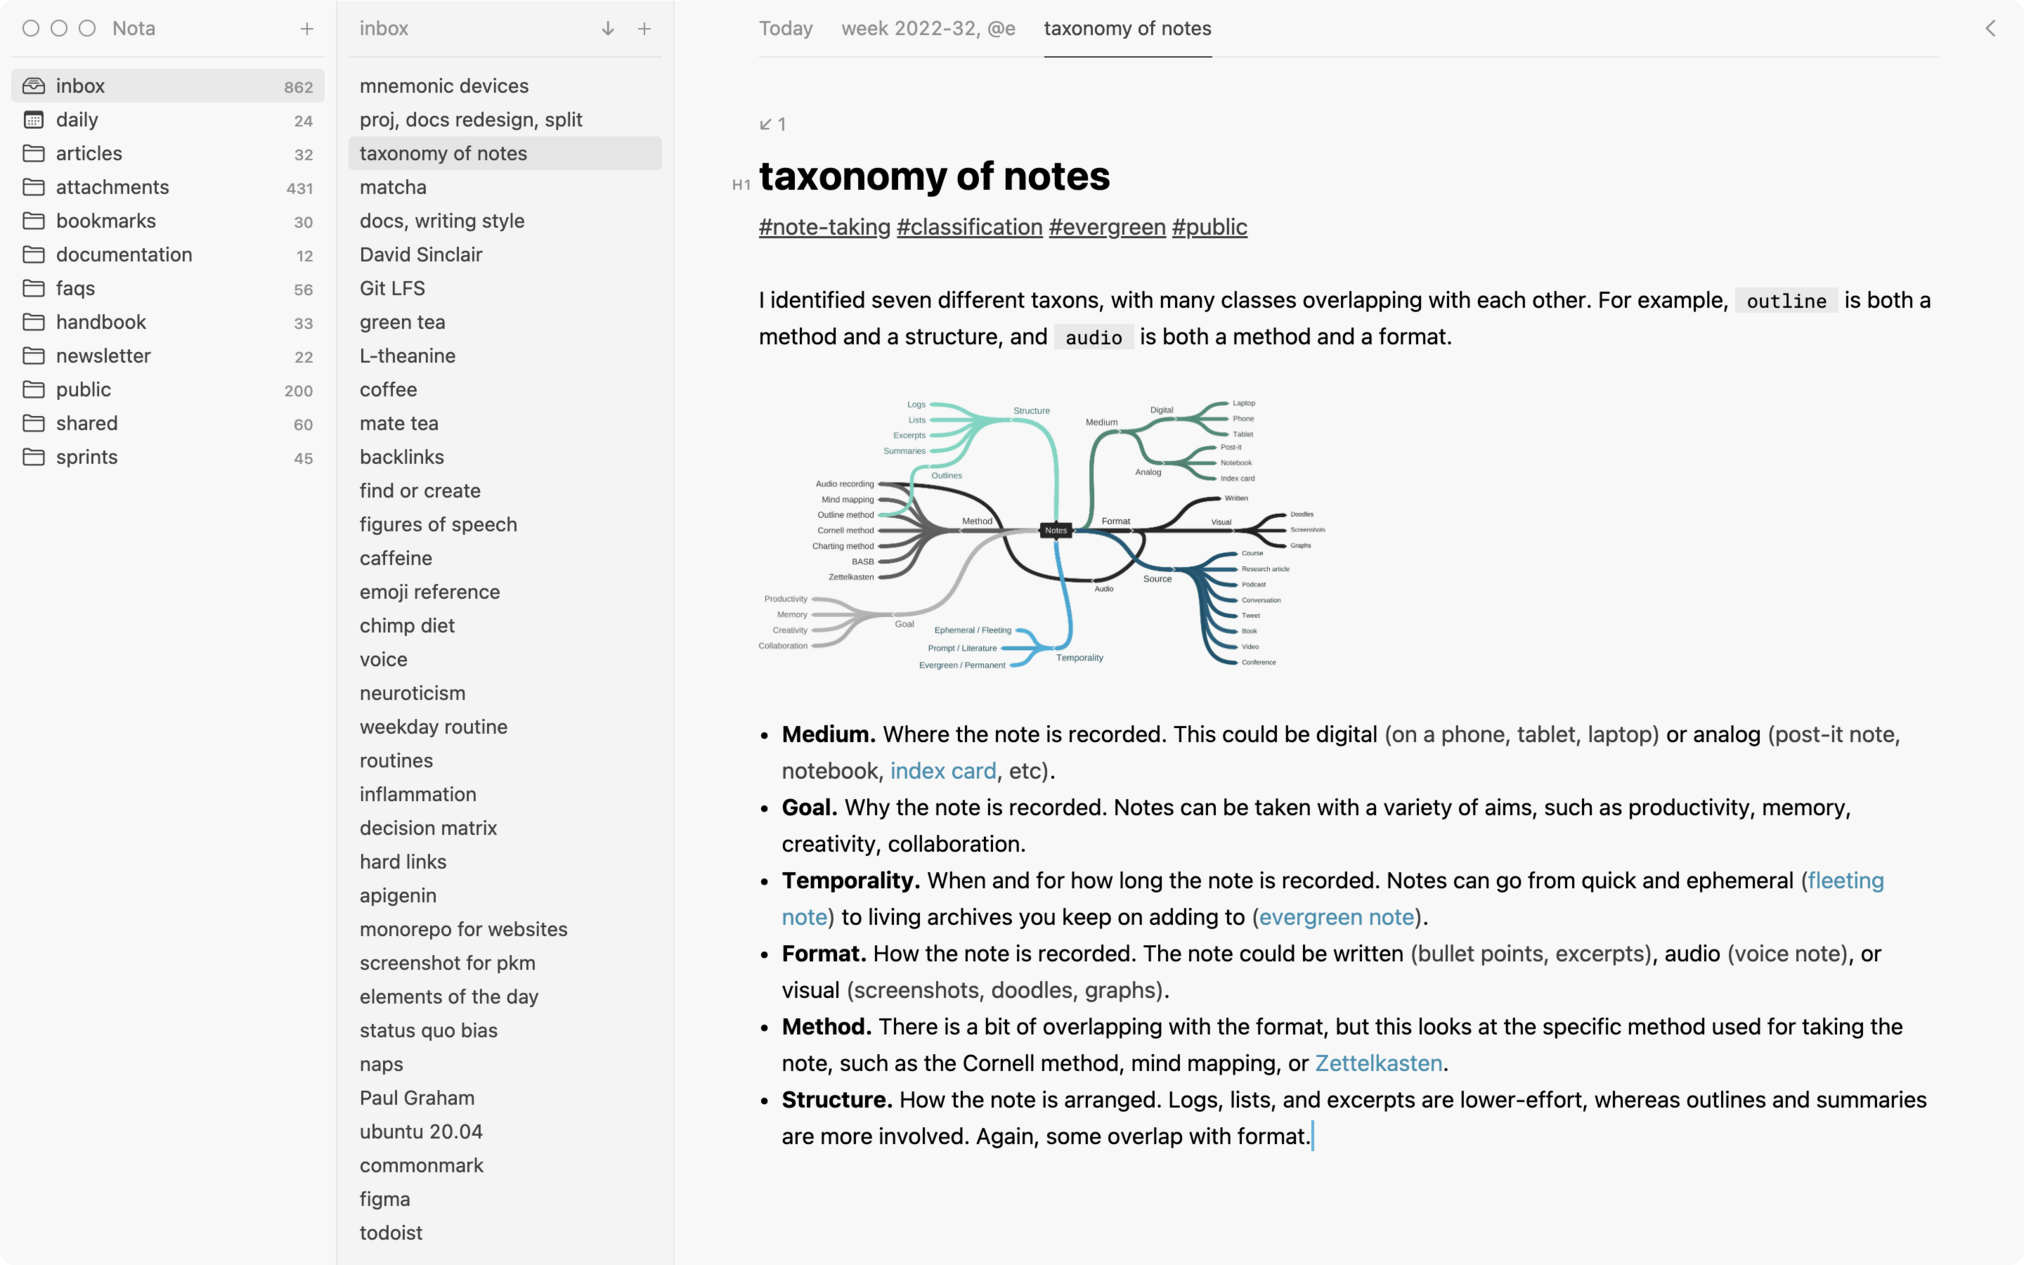The height and width of the screenshot is (1265, 2024).
Task: Click the daily folder icon in sidebar
Action: (34, 120)
